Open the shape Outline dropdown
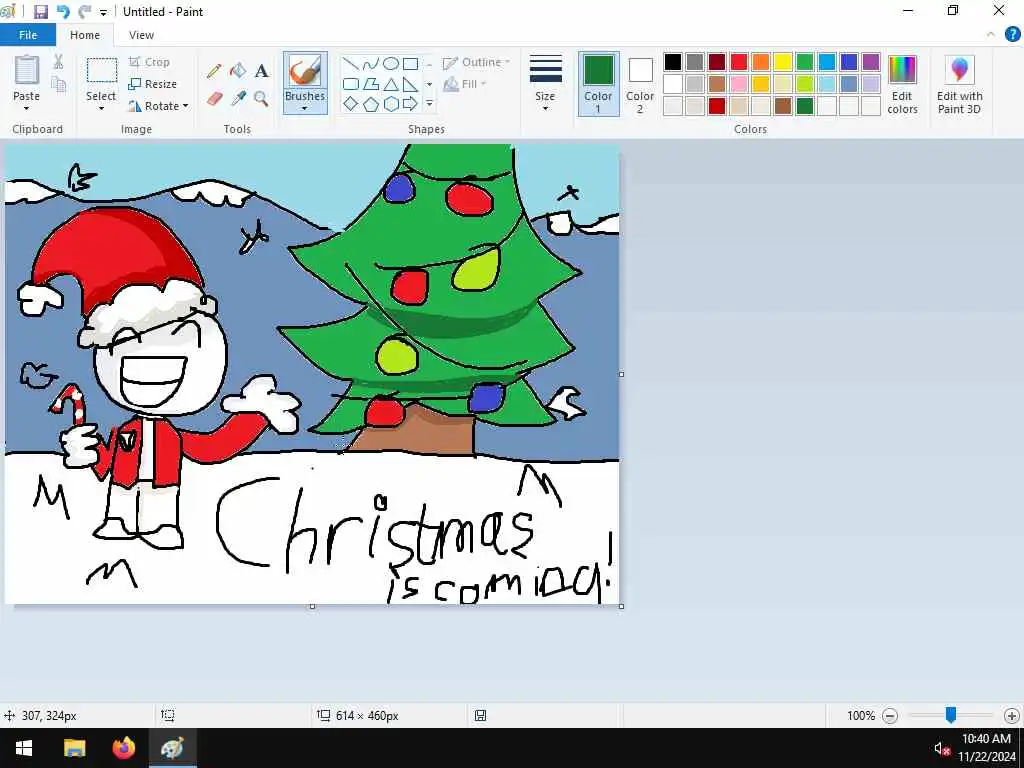This screenshot has width=1024, height=768. (x=477, y=62)
